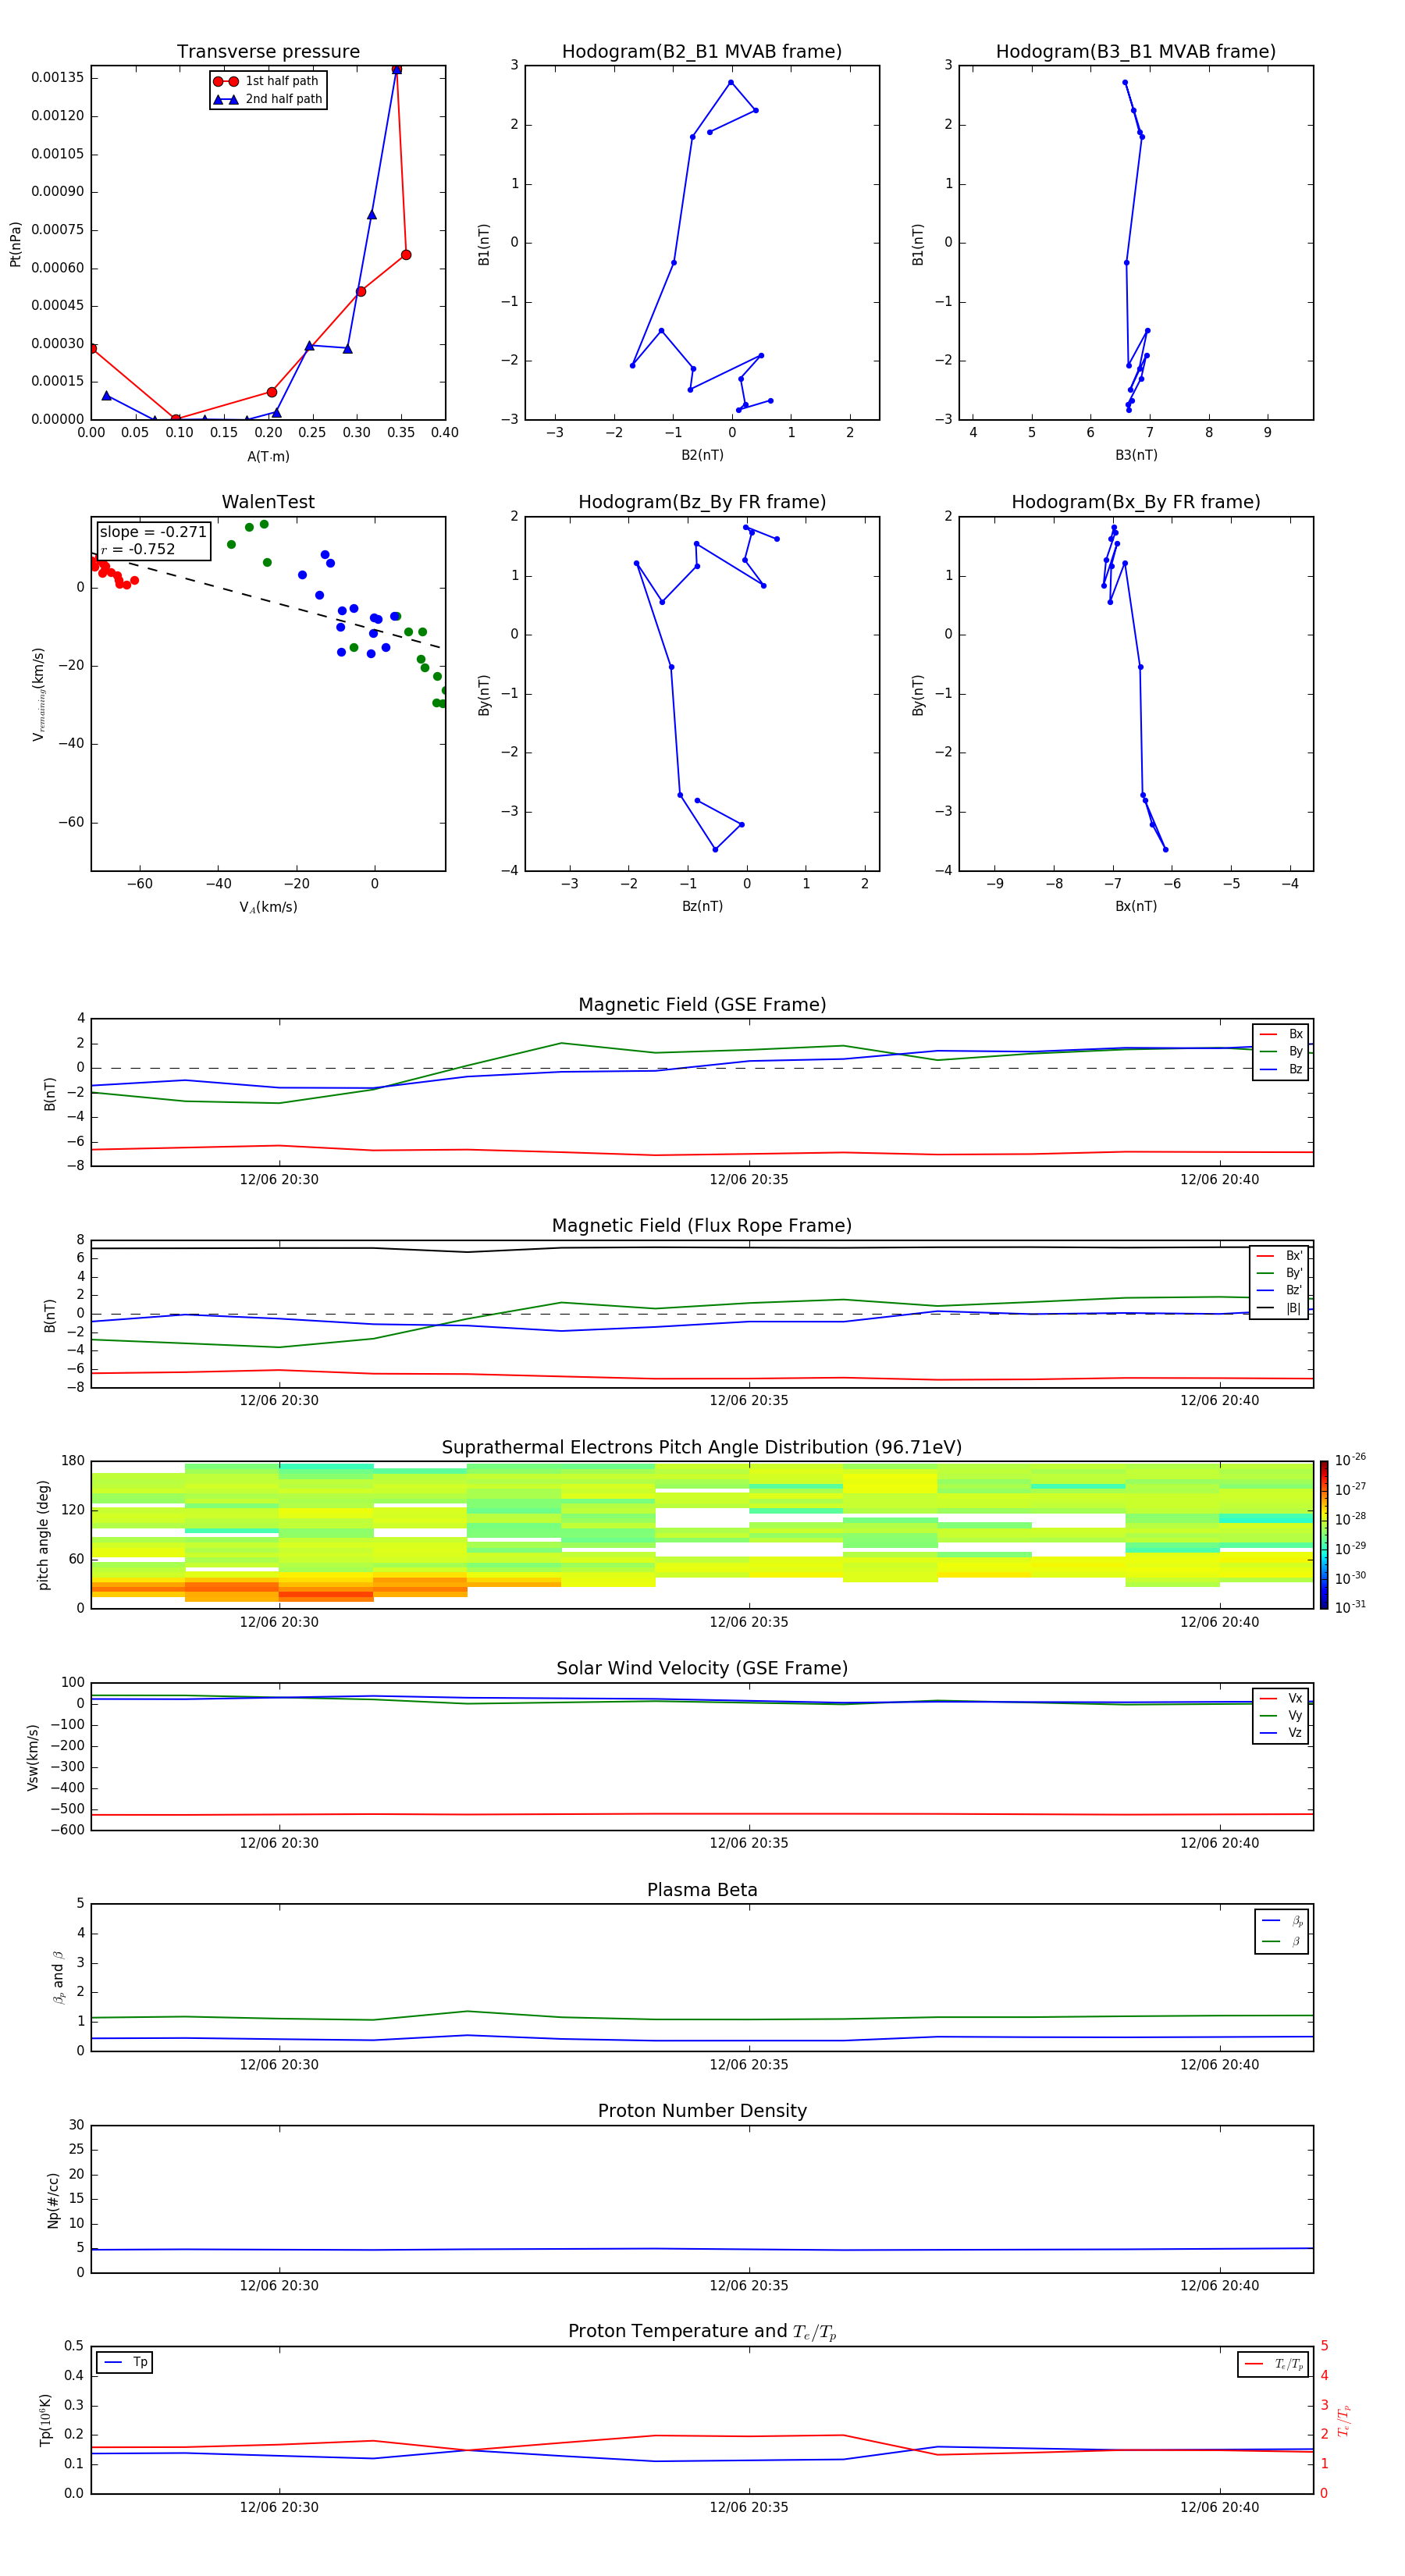The image size is (1405, 2576).
Task: Select the '1st half path' legend entry
Action: click(266, 81)
